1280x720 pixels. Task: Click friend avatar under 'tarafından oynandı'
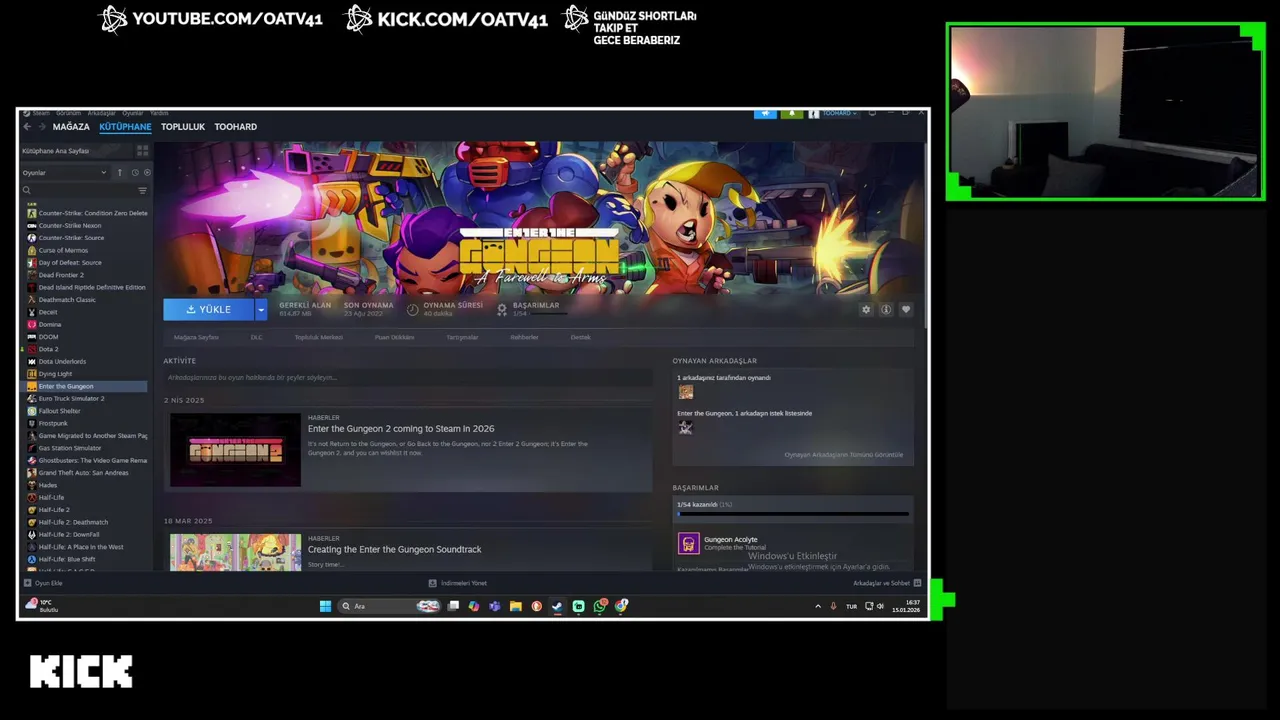pos(685,392)
